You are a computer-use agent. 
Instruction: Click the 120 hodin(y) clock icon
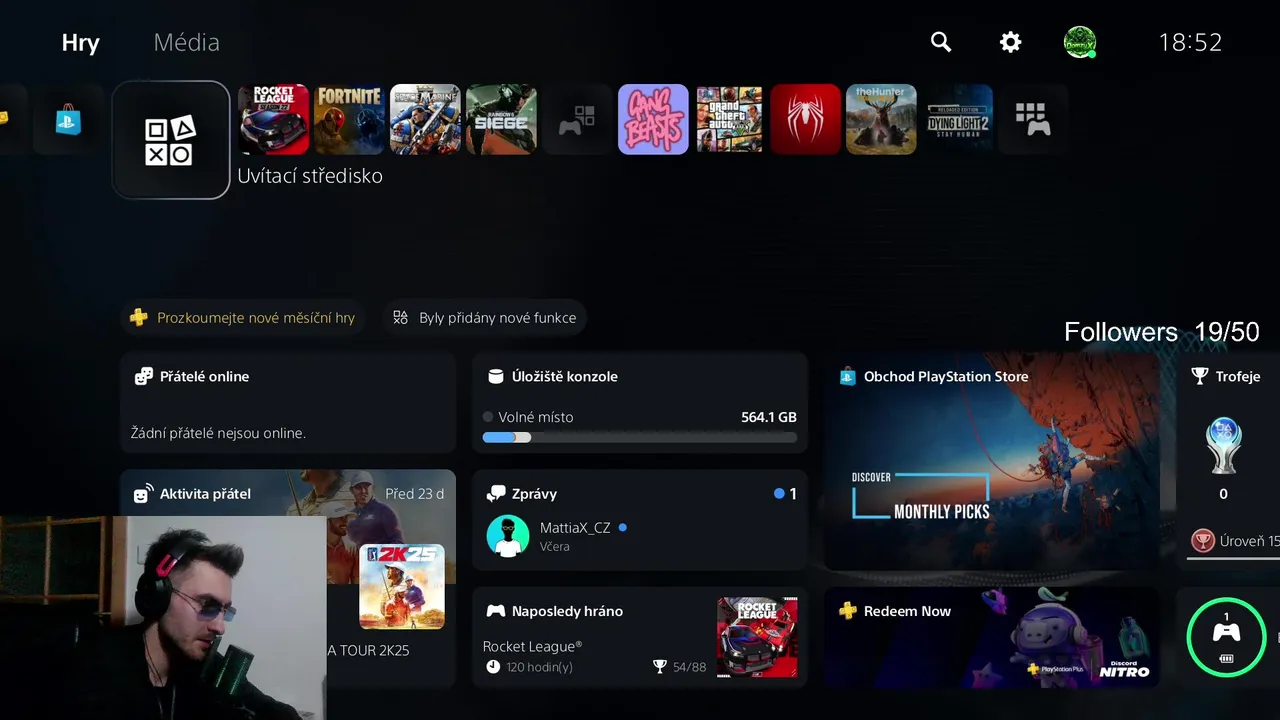point(492,667)
